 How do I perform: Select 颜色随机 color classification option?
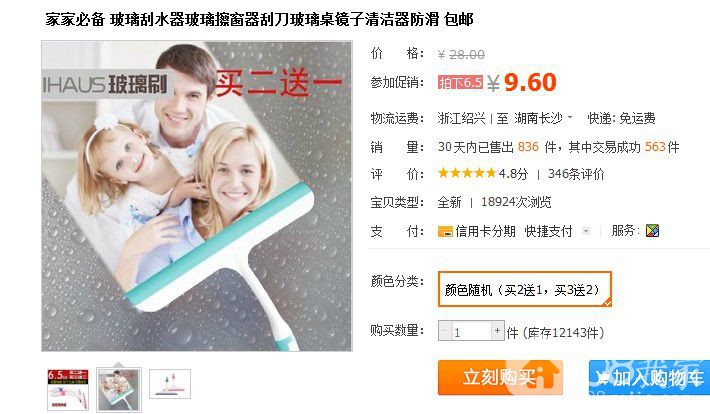tap(524, 289)
